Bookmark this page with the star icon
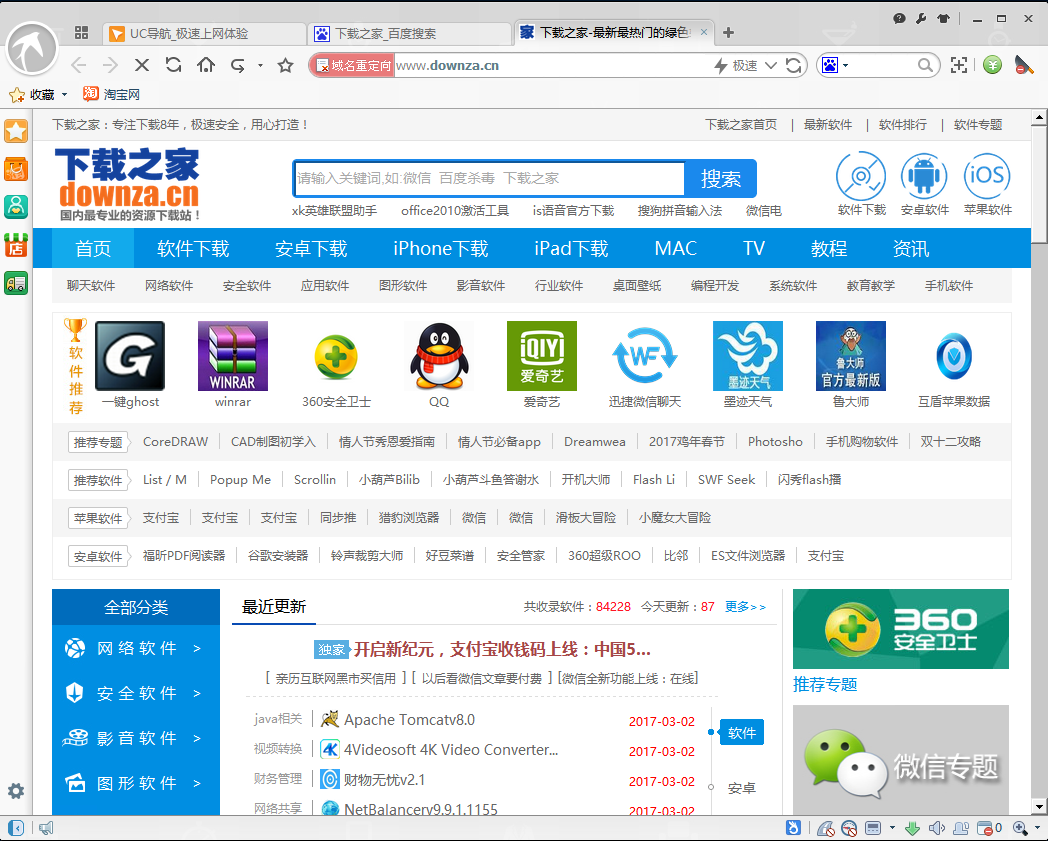Image resolution: width=1048 pixels, height=841 pixels. pos(285,65)
